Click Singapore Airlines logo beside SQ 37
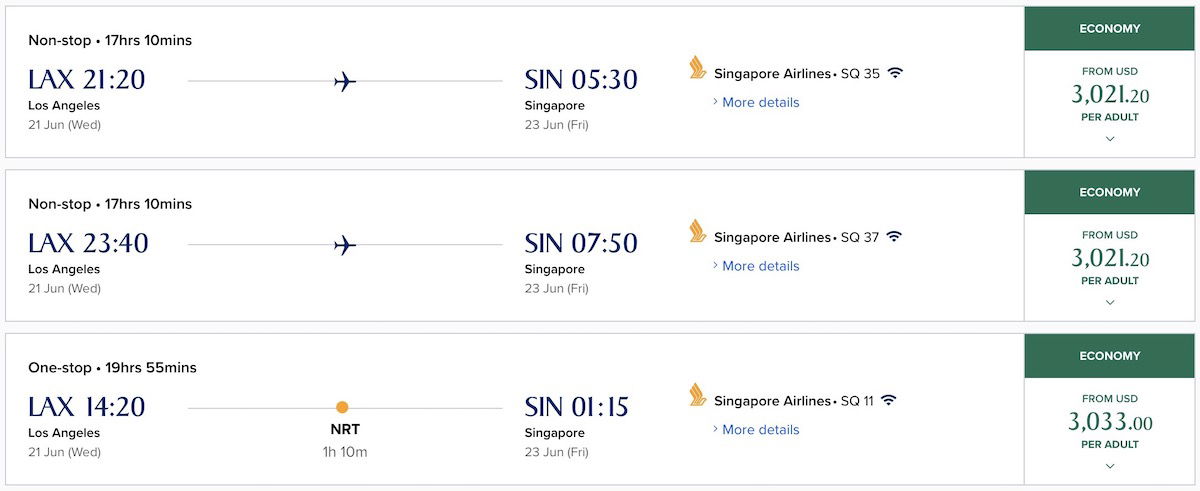This screenshot has width=1200, height=491. point(698,232)
